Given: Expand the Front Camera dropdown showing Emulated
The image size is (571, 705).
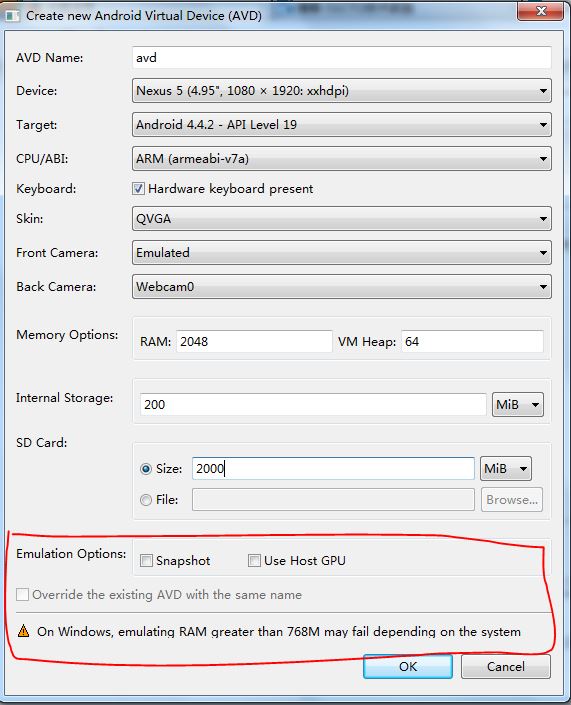Looking at the screenshot, I should [x=342, y=253].
